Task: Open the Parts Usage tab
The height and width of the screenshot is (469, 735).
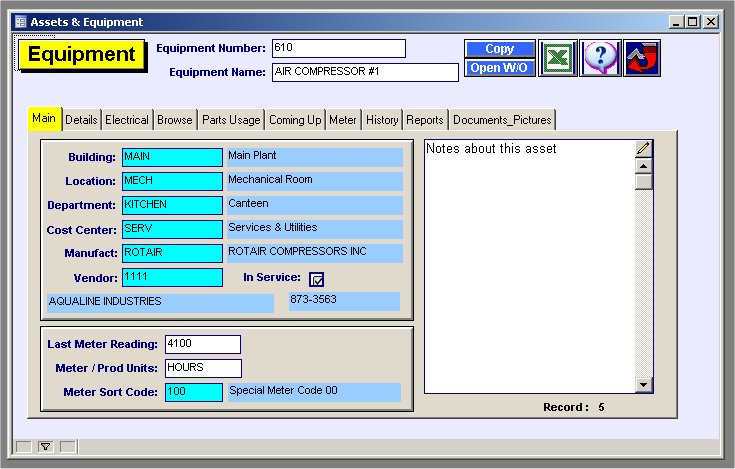Action: pos(231,120)
